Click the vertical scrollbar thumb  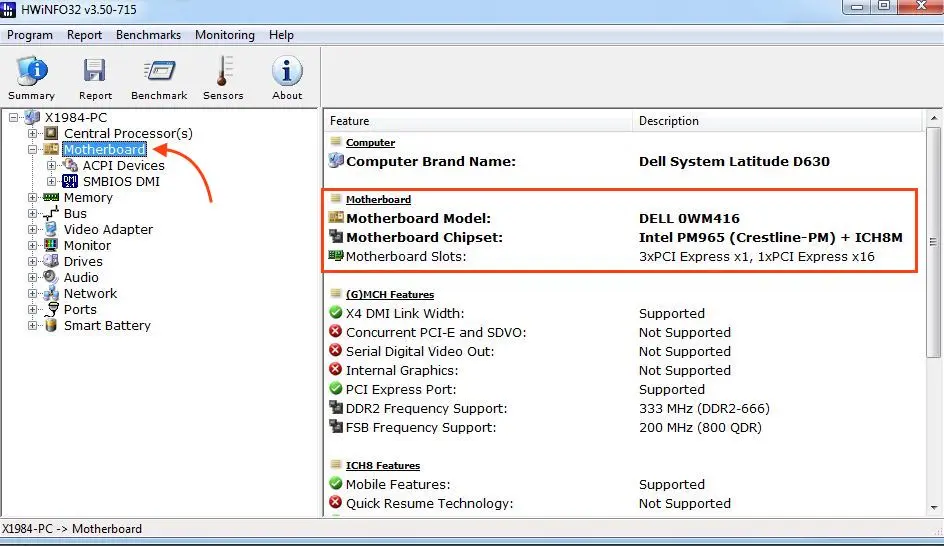[933, 241]
